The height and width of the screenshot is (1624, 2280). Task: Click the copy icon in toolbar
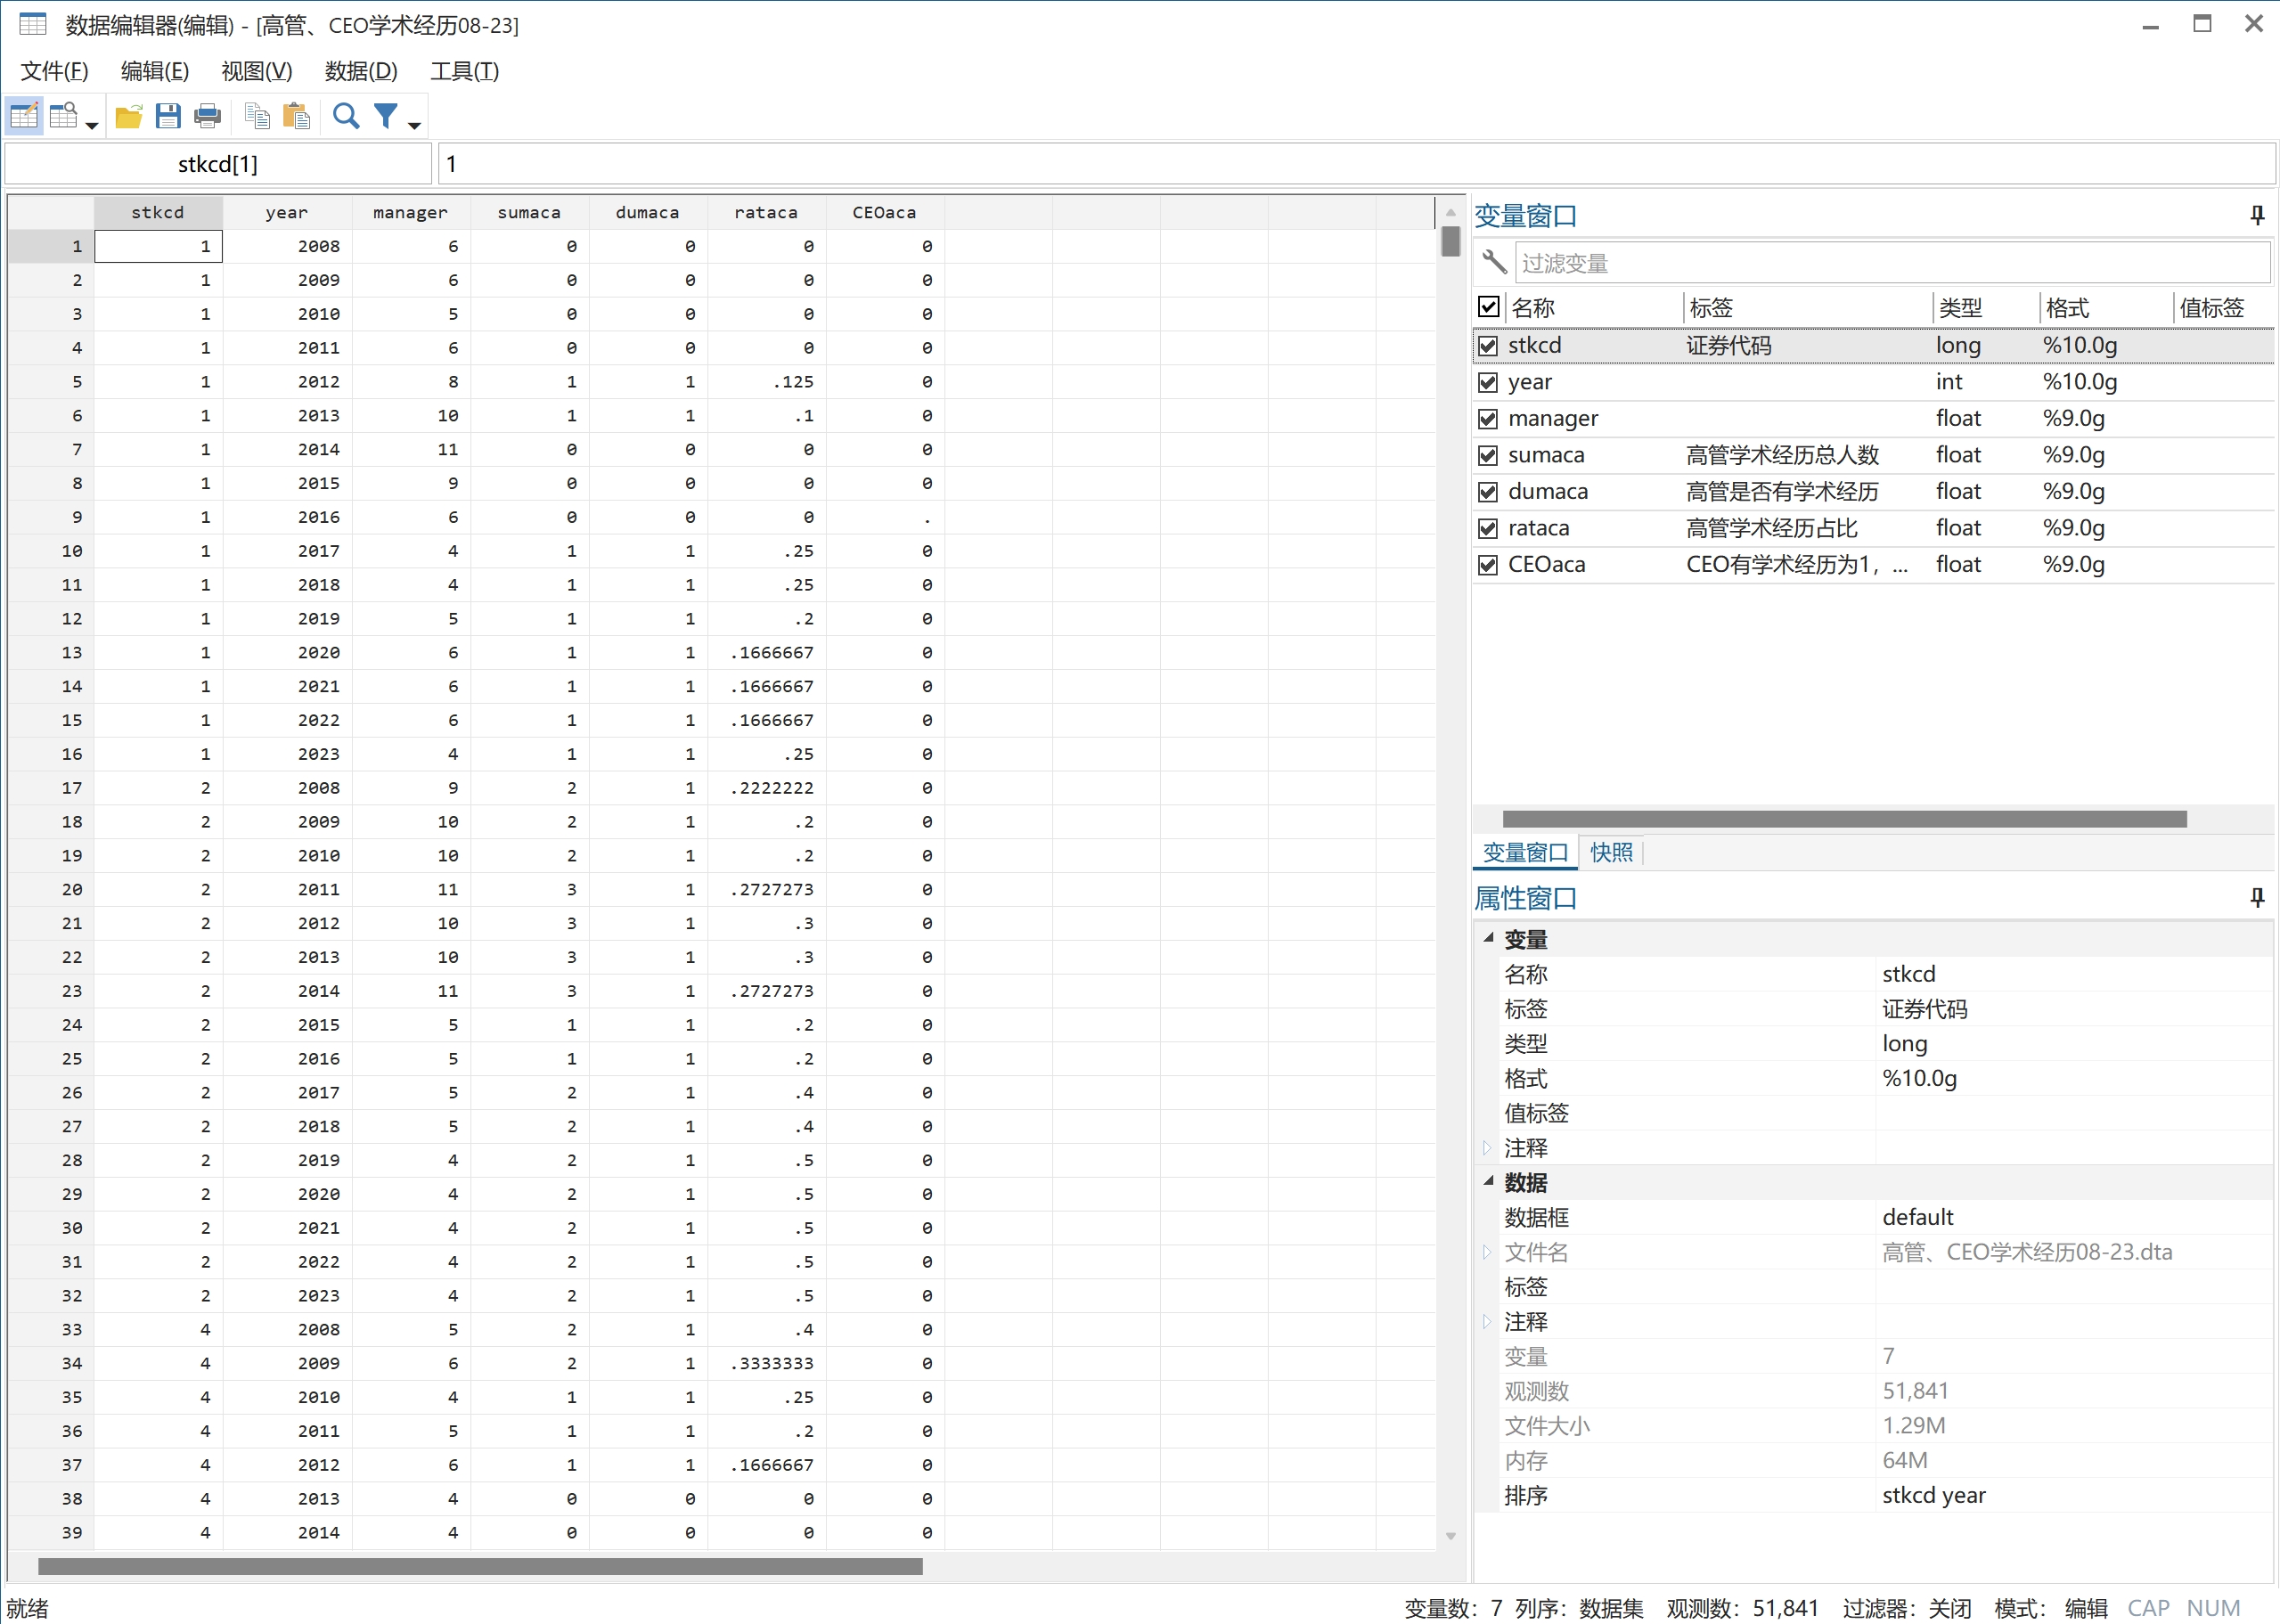pyautogui.click(x=257, y=116)
